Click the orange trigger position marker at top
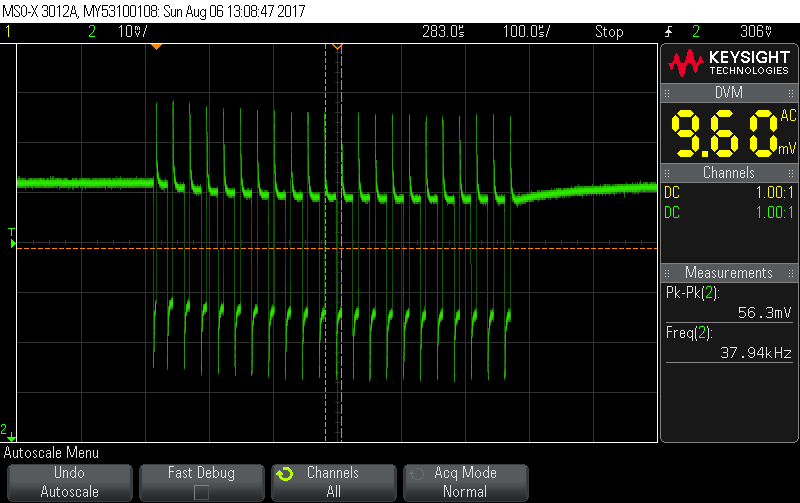Image resolution: width=800 pixels, height=503 pixels. 156,47
